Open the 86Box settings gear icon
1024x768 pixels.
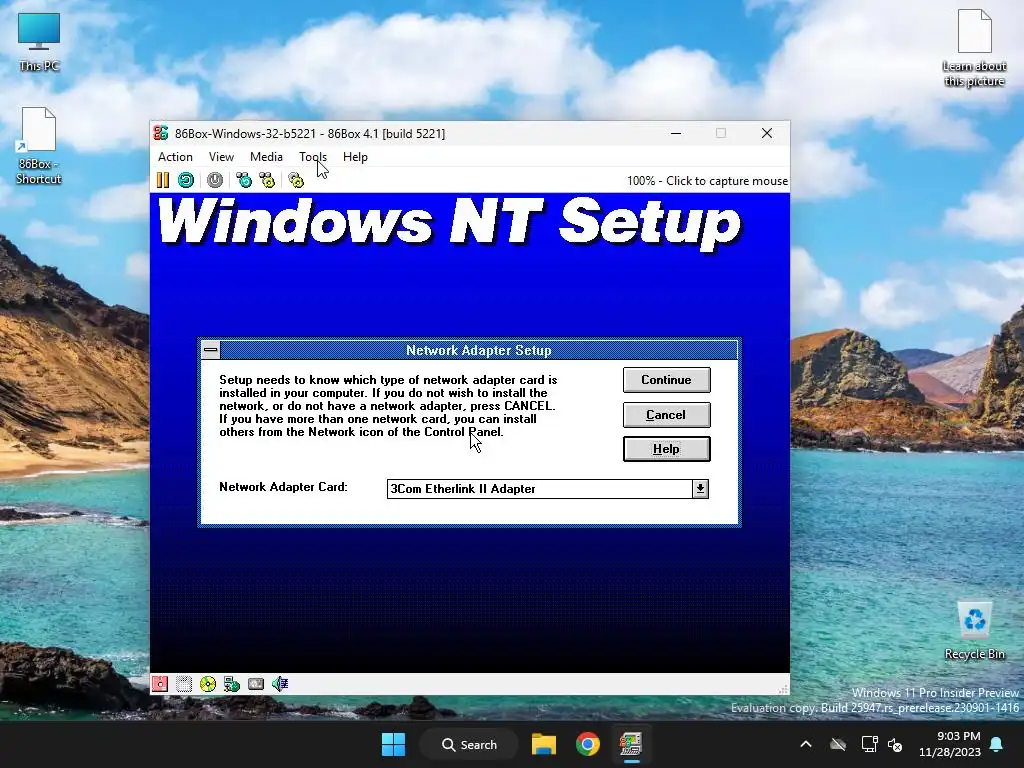click(296, 180)
